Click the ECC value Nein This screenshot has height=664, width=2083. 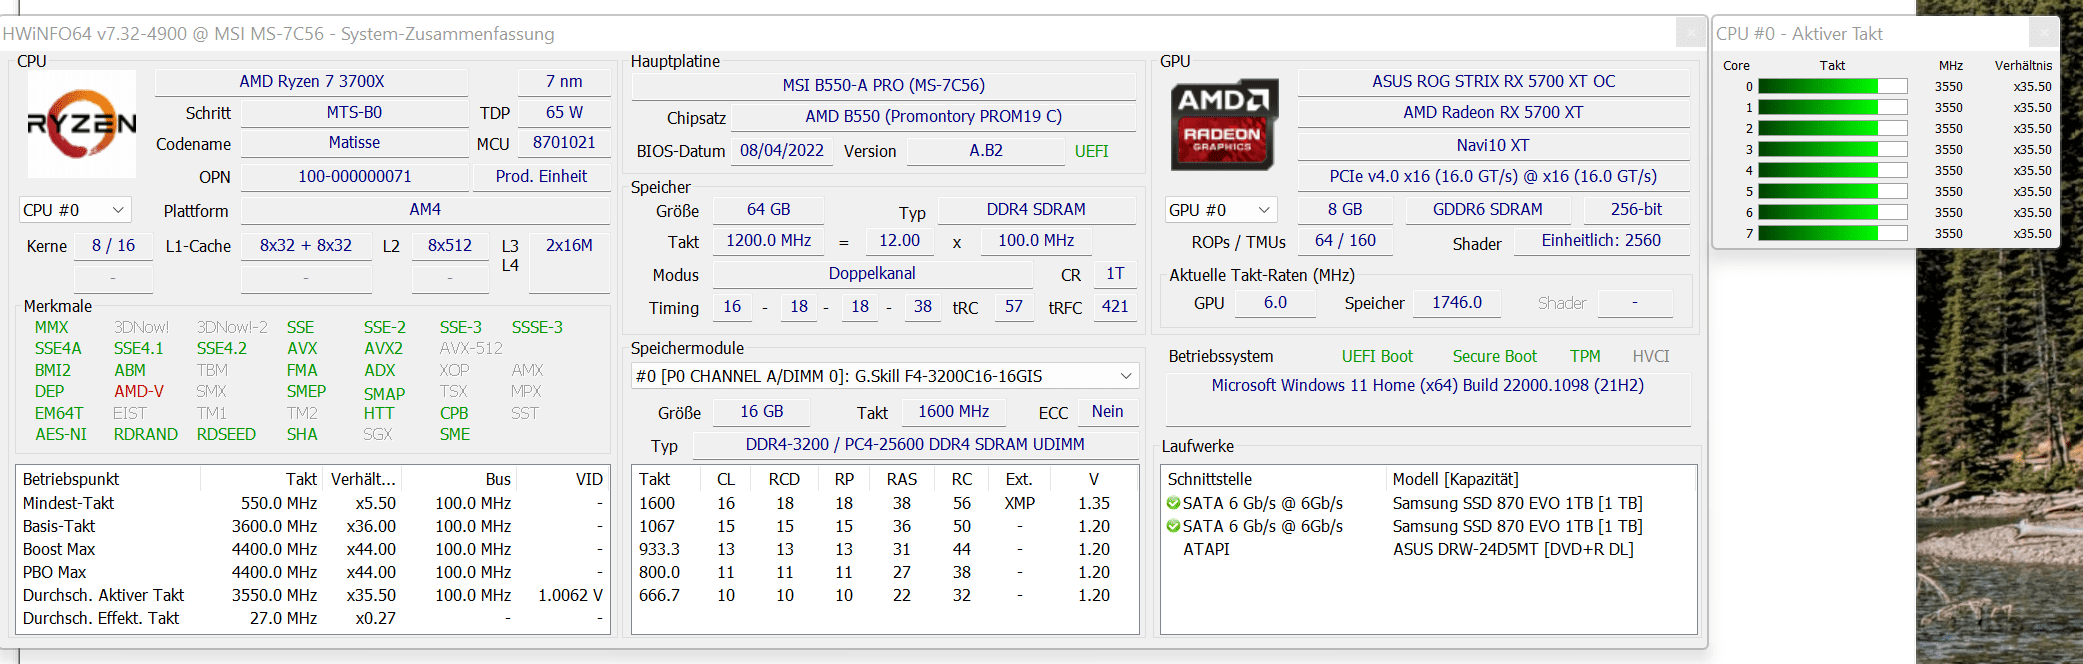click(x=1107, y=412)
